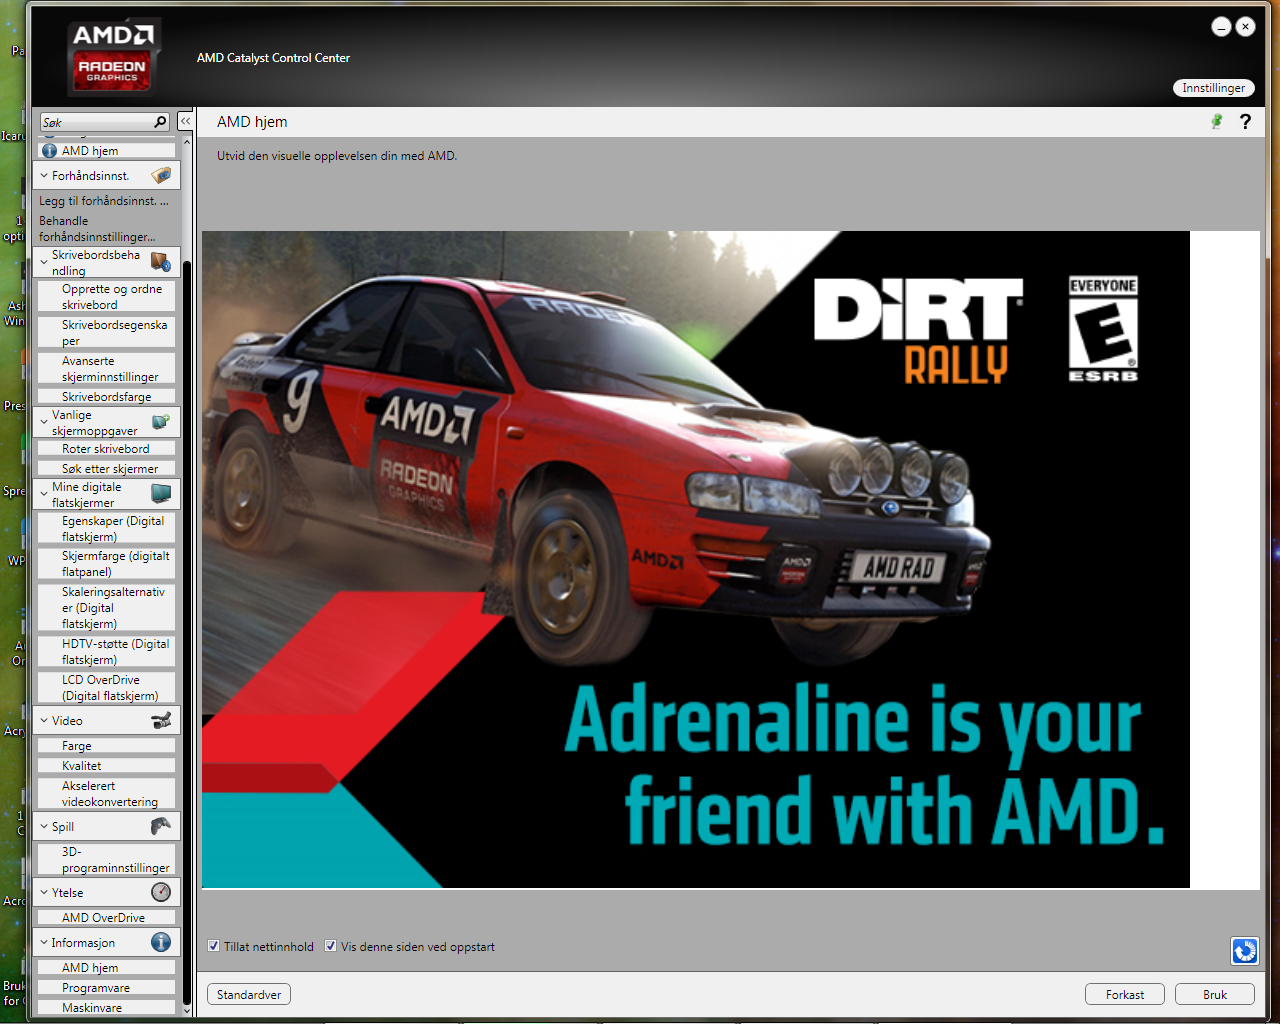The width and height of the screenshot is (1280, 1024).
Task: Open Akselerert videokonvertering
Action: [106, 793]
